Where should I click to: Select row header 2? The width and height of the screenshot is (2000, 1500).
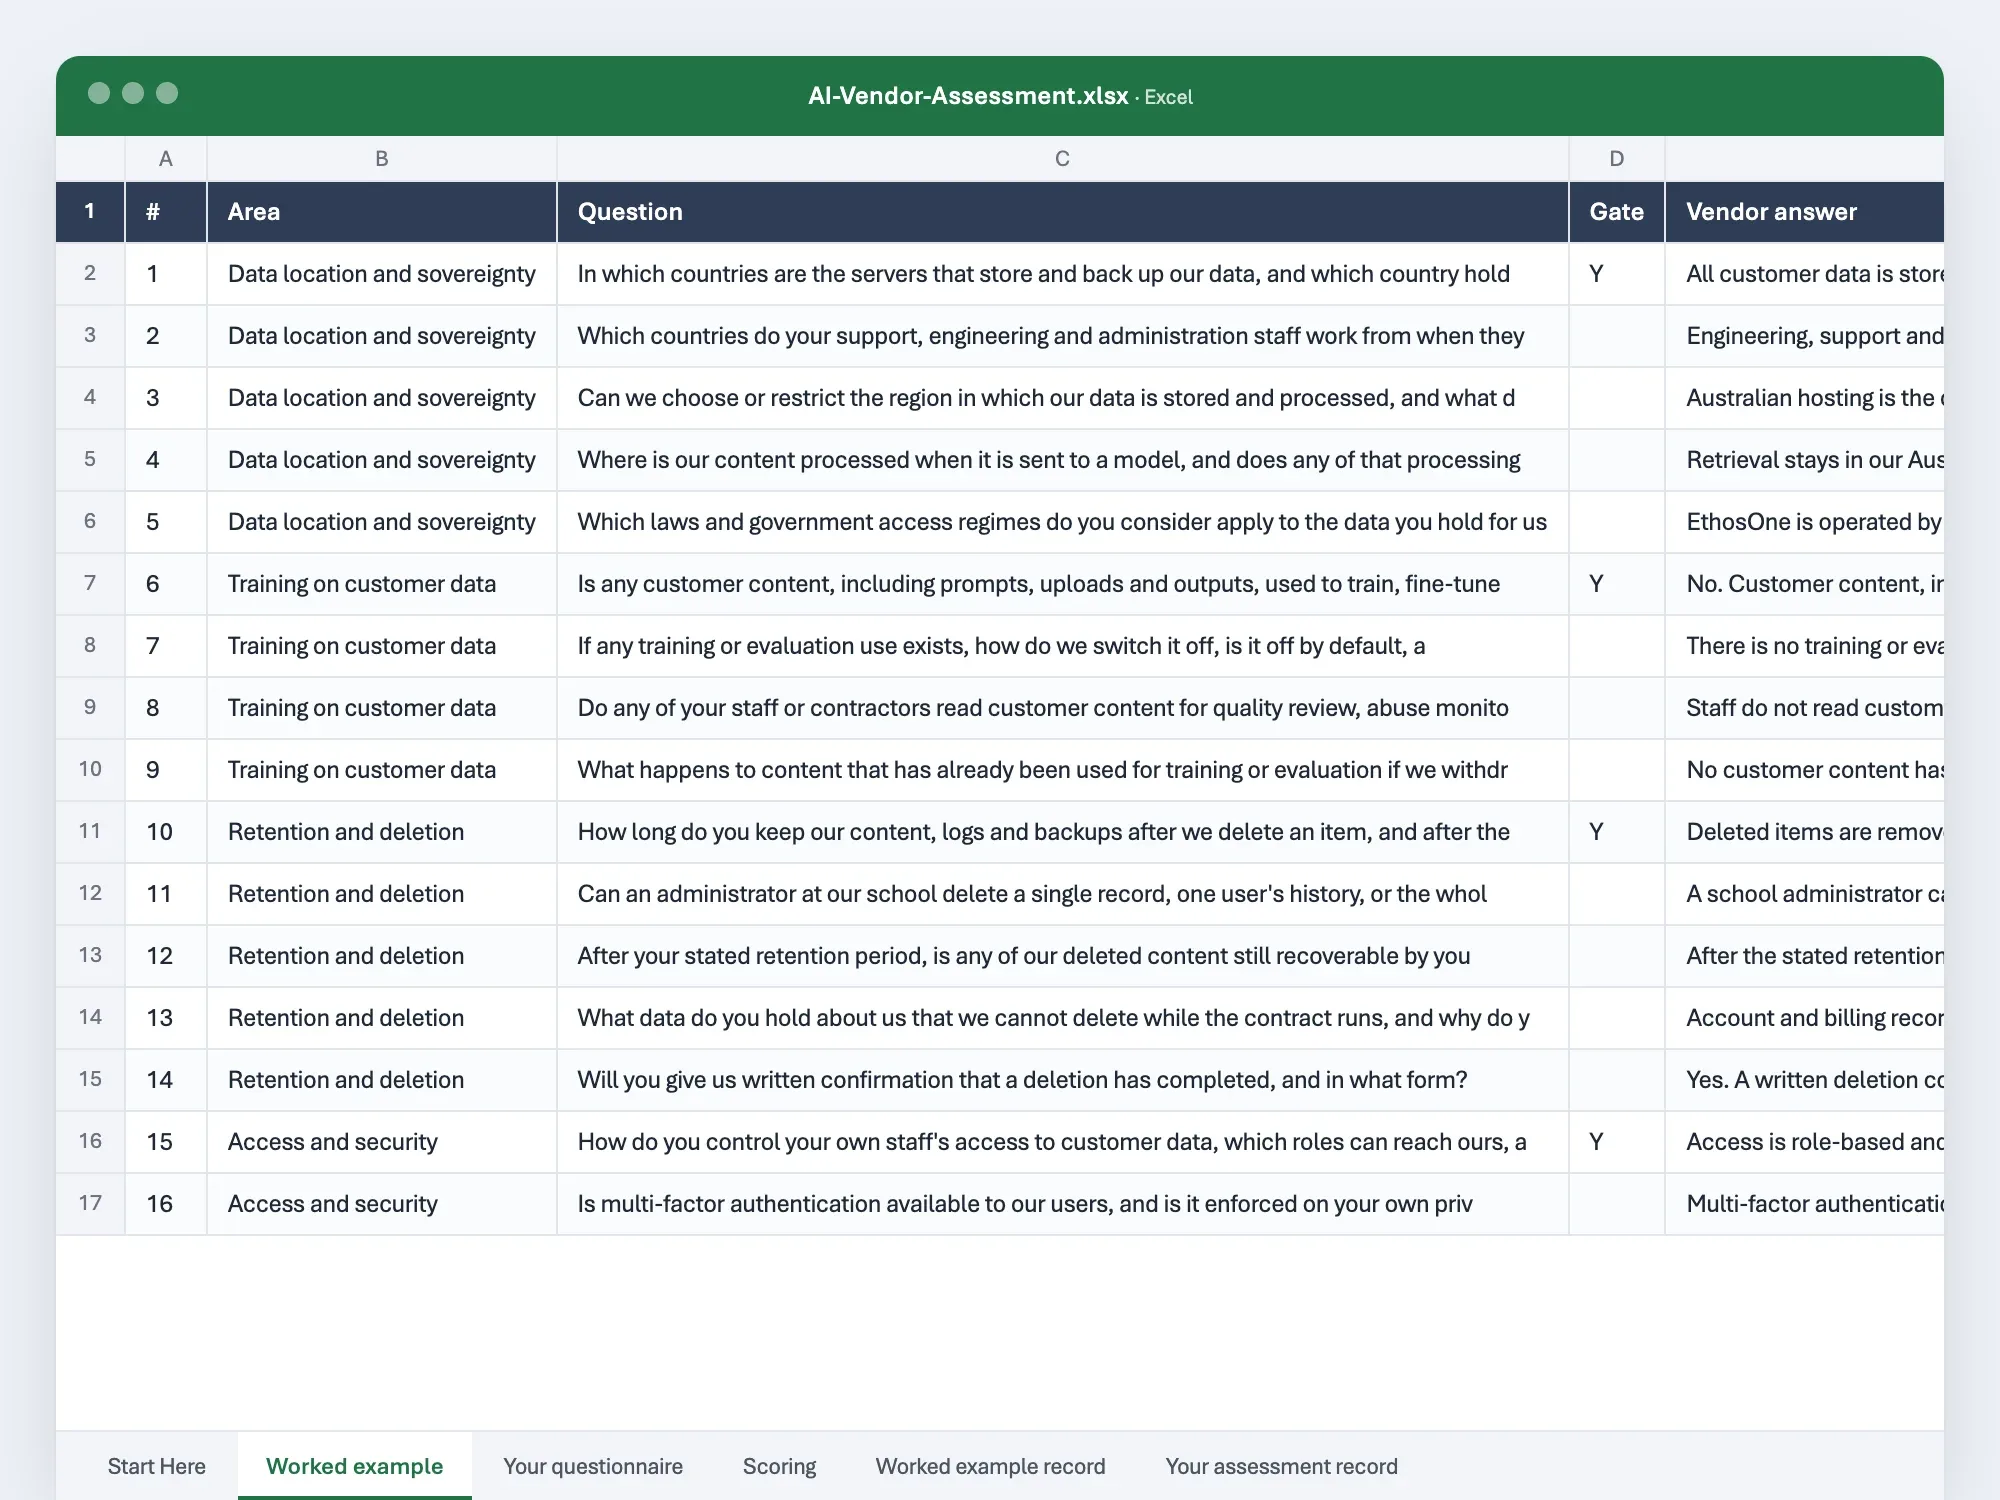(90, 273)
